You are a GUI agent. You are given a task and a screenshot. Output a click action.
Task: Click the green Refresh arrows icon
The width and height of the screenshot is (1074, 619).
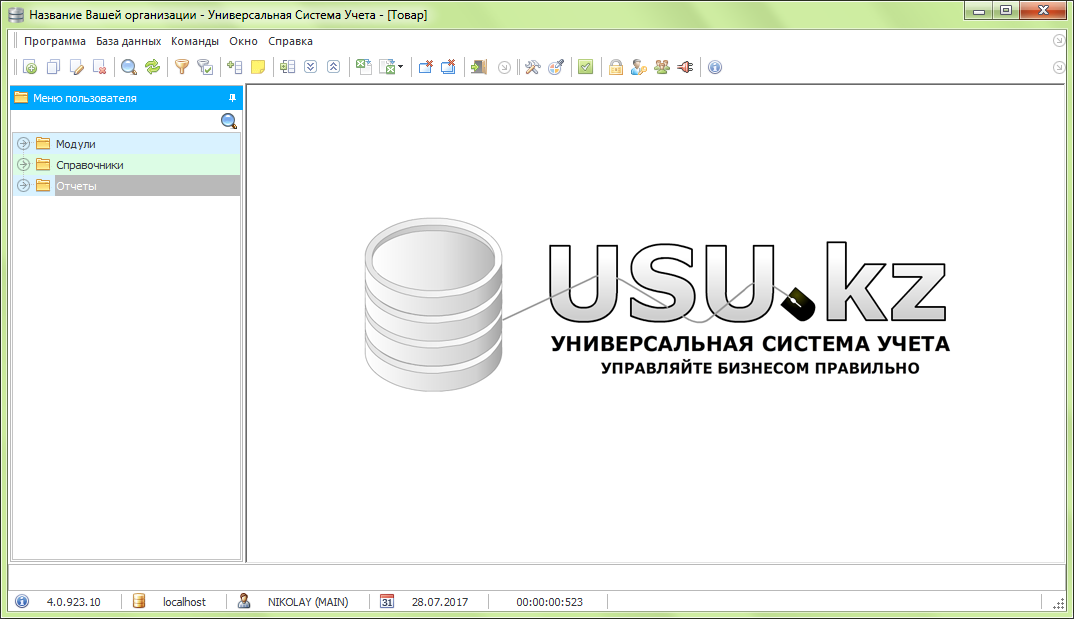[152, 67]
